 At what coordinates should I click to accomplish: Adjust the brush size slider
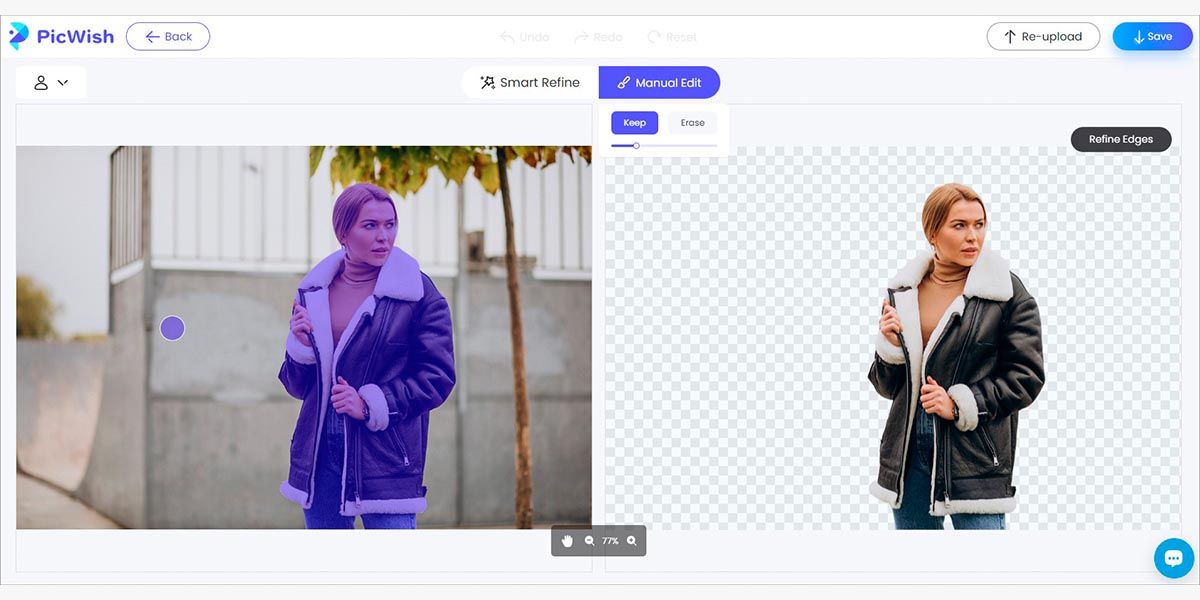[636, 145]
